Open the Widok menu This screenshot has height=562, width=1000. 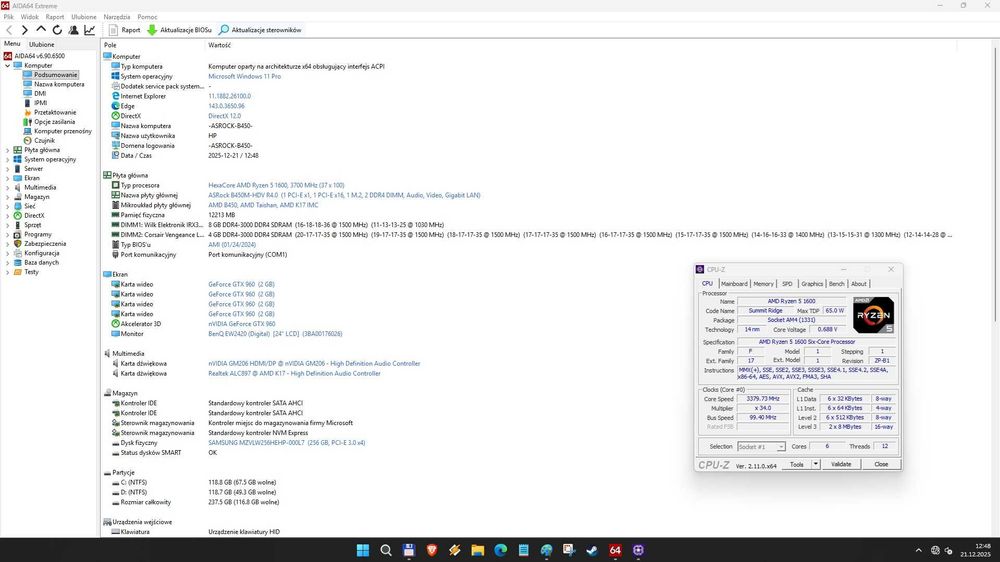coord(29,17)
